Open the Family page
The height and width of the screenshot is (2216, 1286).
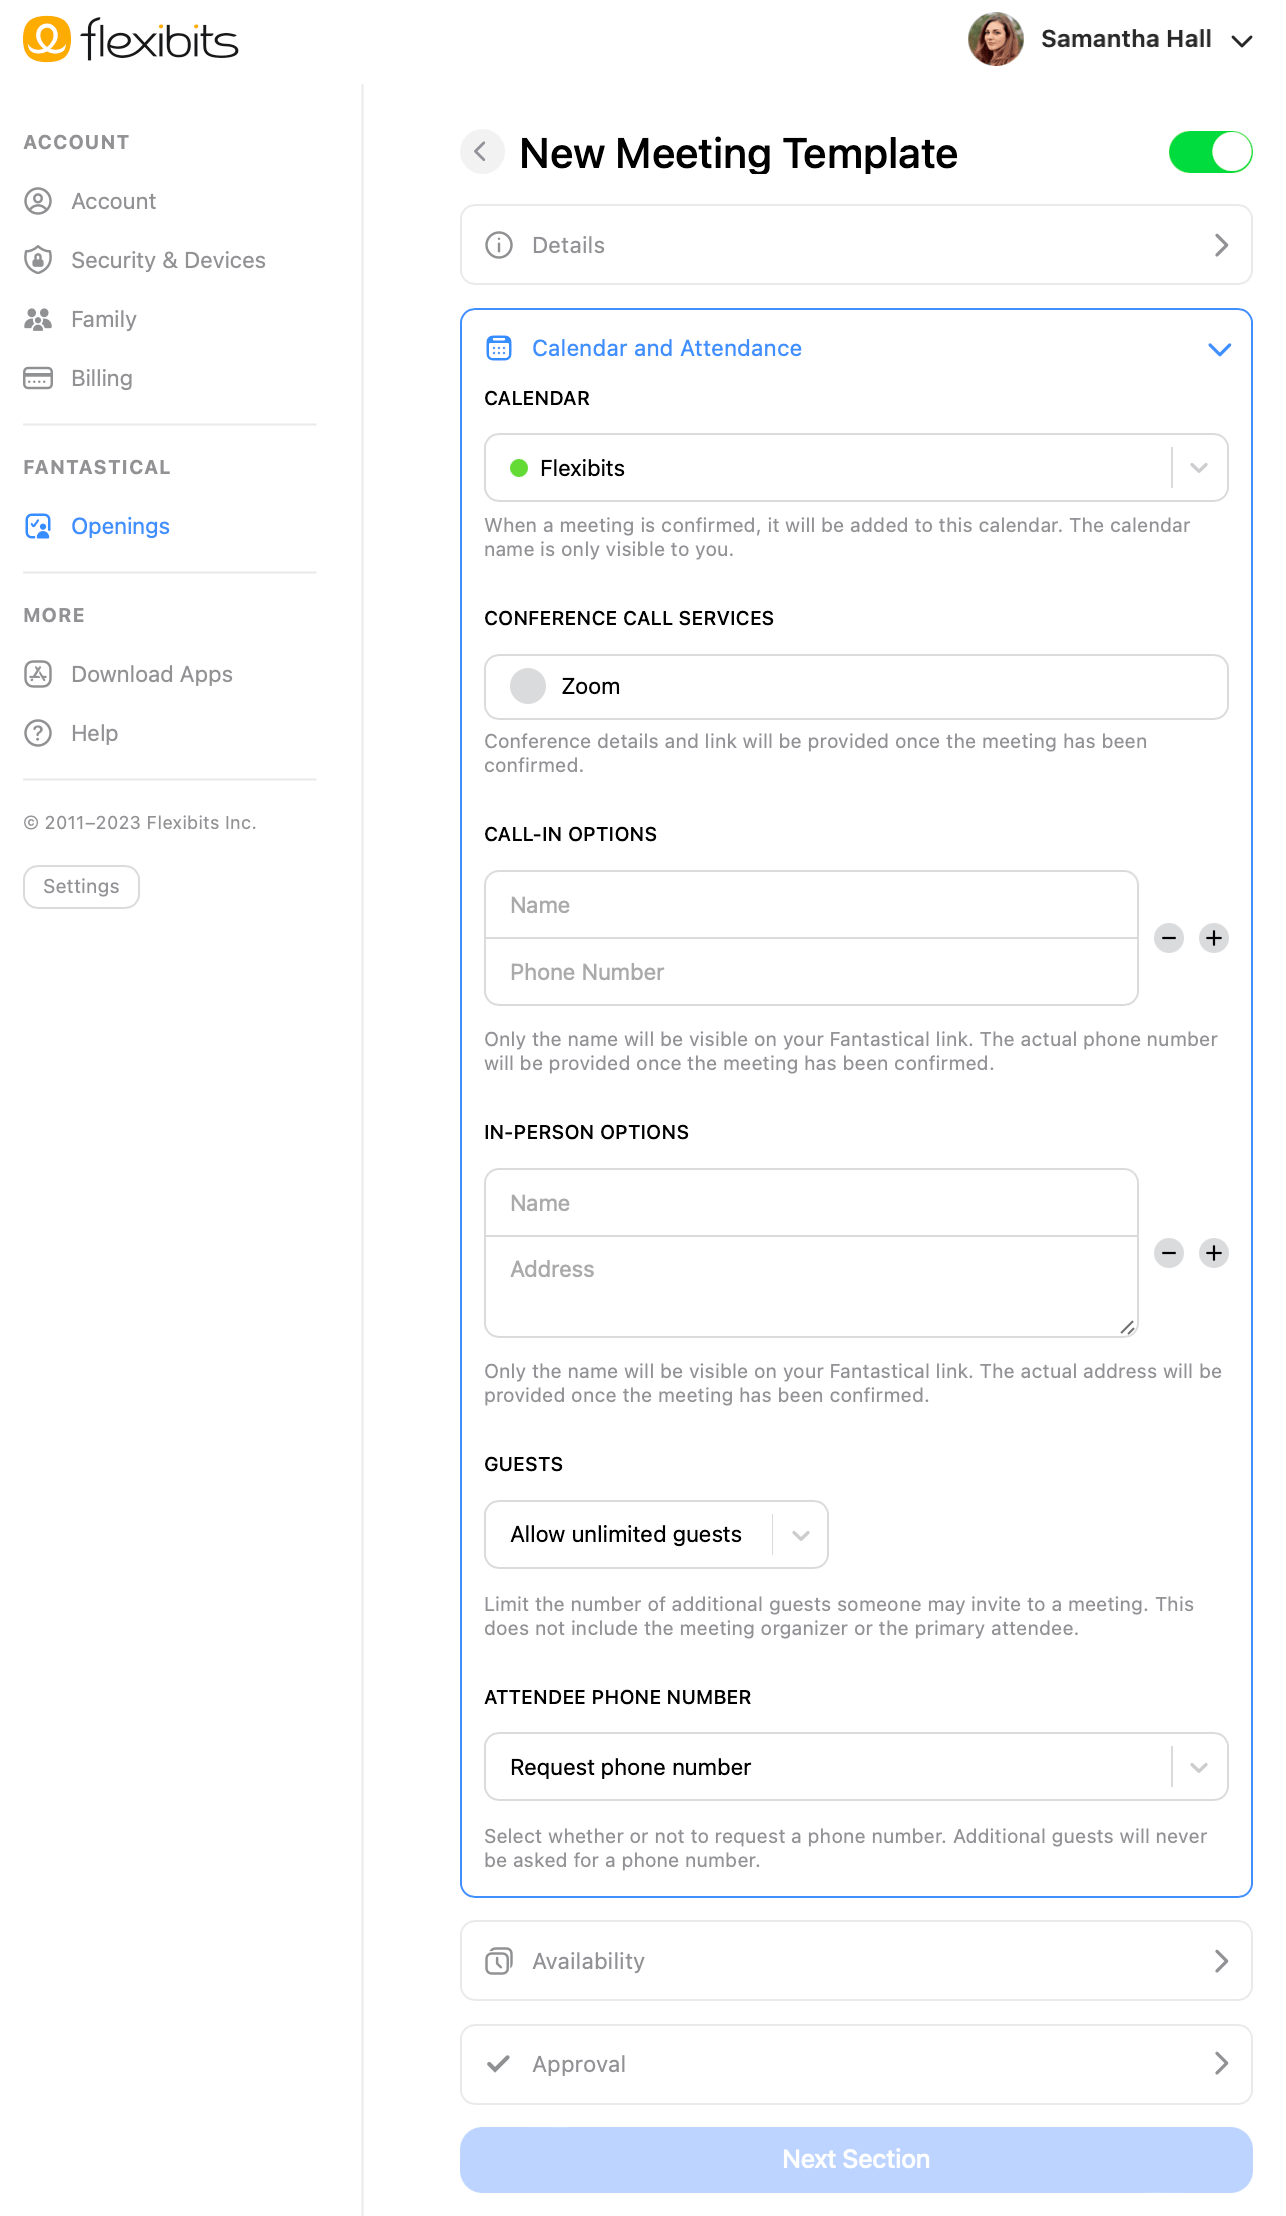[104, 319]
